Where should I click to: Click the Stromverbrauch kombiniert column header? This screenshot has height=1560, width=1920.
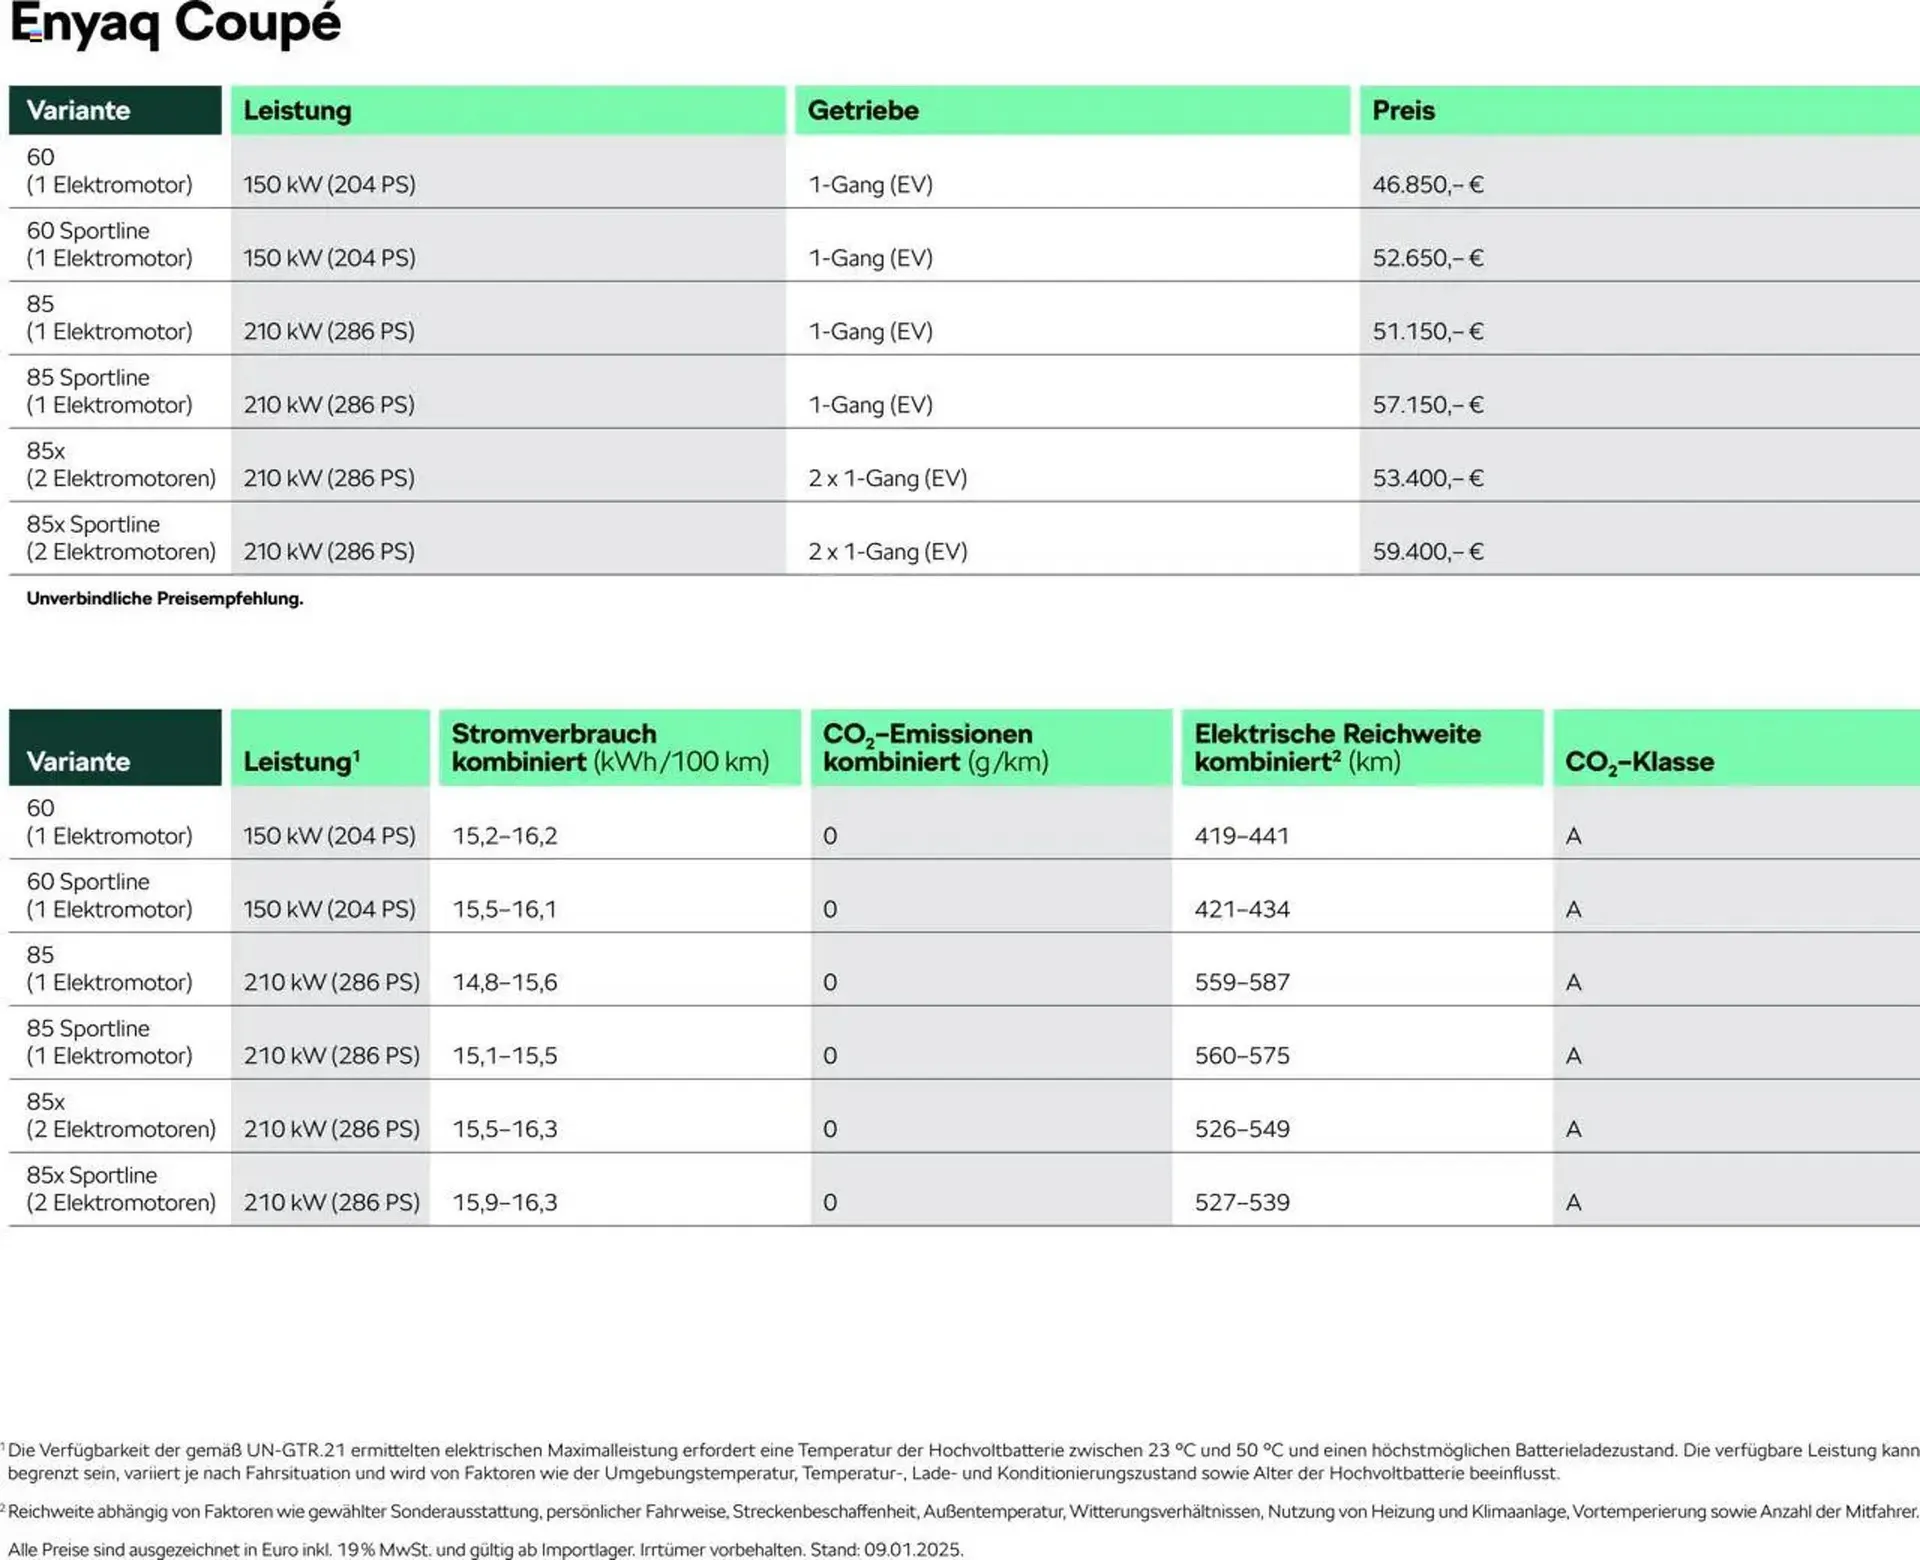(610, 748)
